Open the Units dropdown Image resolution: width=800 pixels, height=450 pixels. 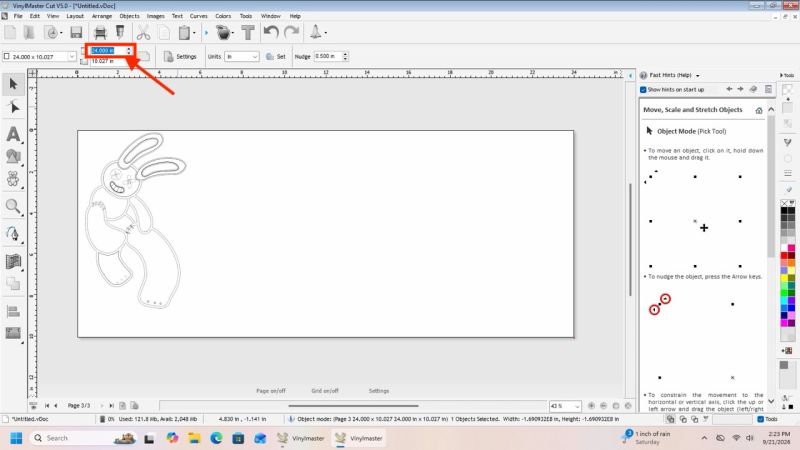click(255, 57)
